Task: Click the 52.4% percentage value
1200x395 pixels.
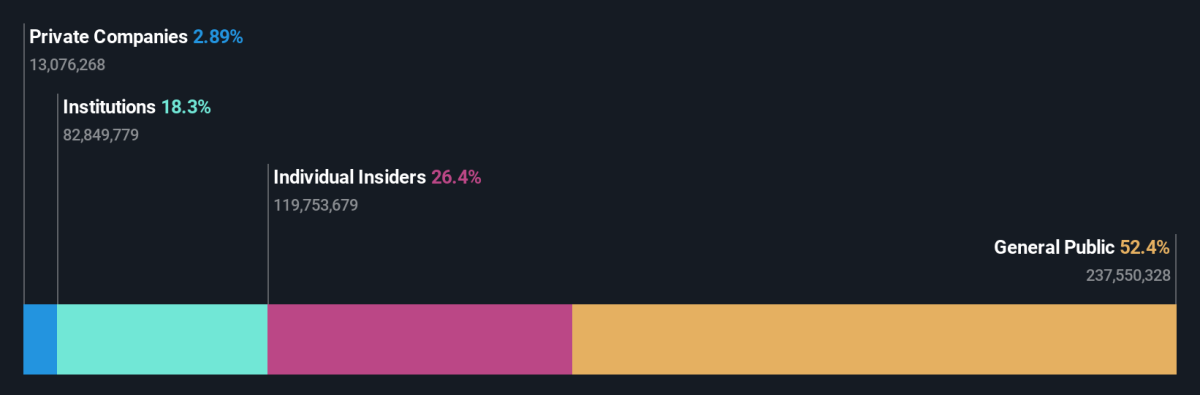Action: tap(1145, 247)
